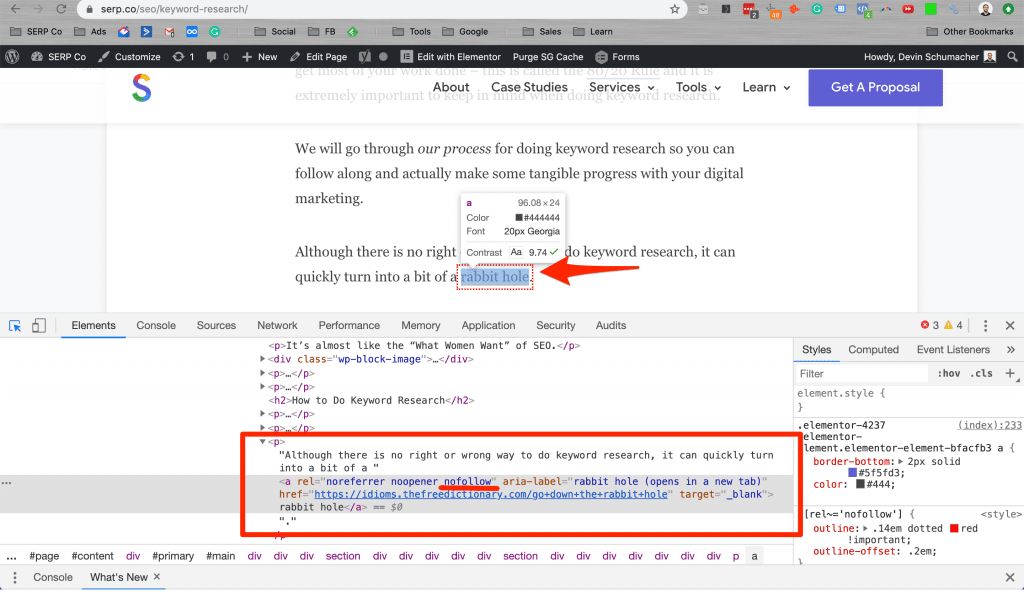
Task: Open Case Studies in site navigation
Action: coord(529,87)
